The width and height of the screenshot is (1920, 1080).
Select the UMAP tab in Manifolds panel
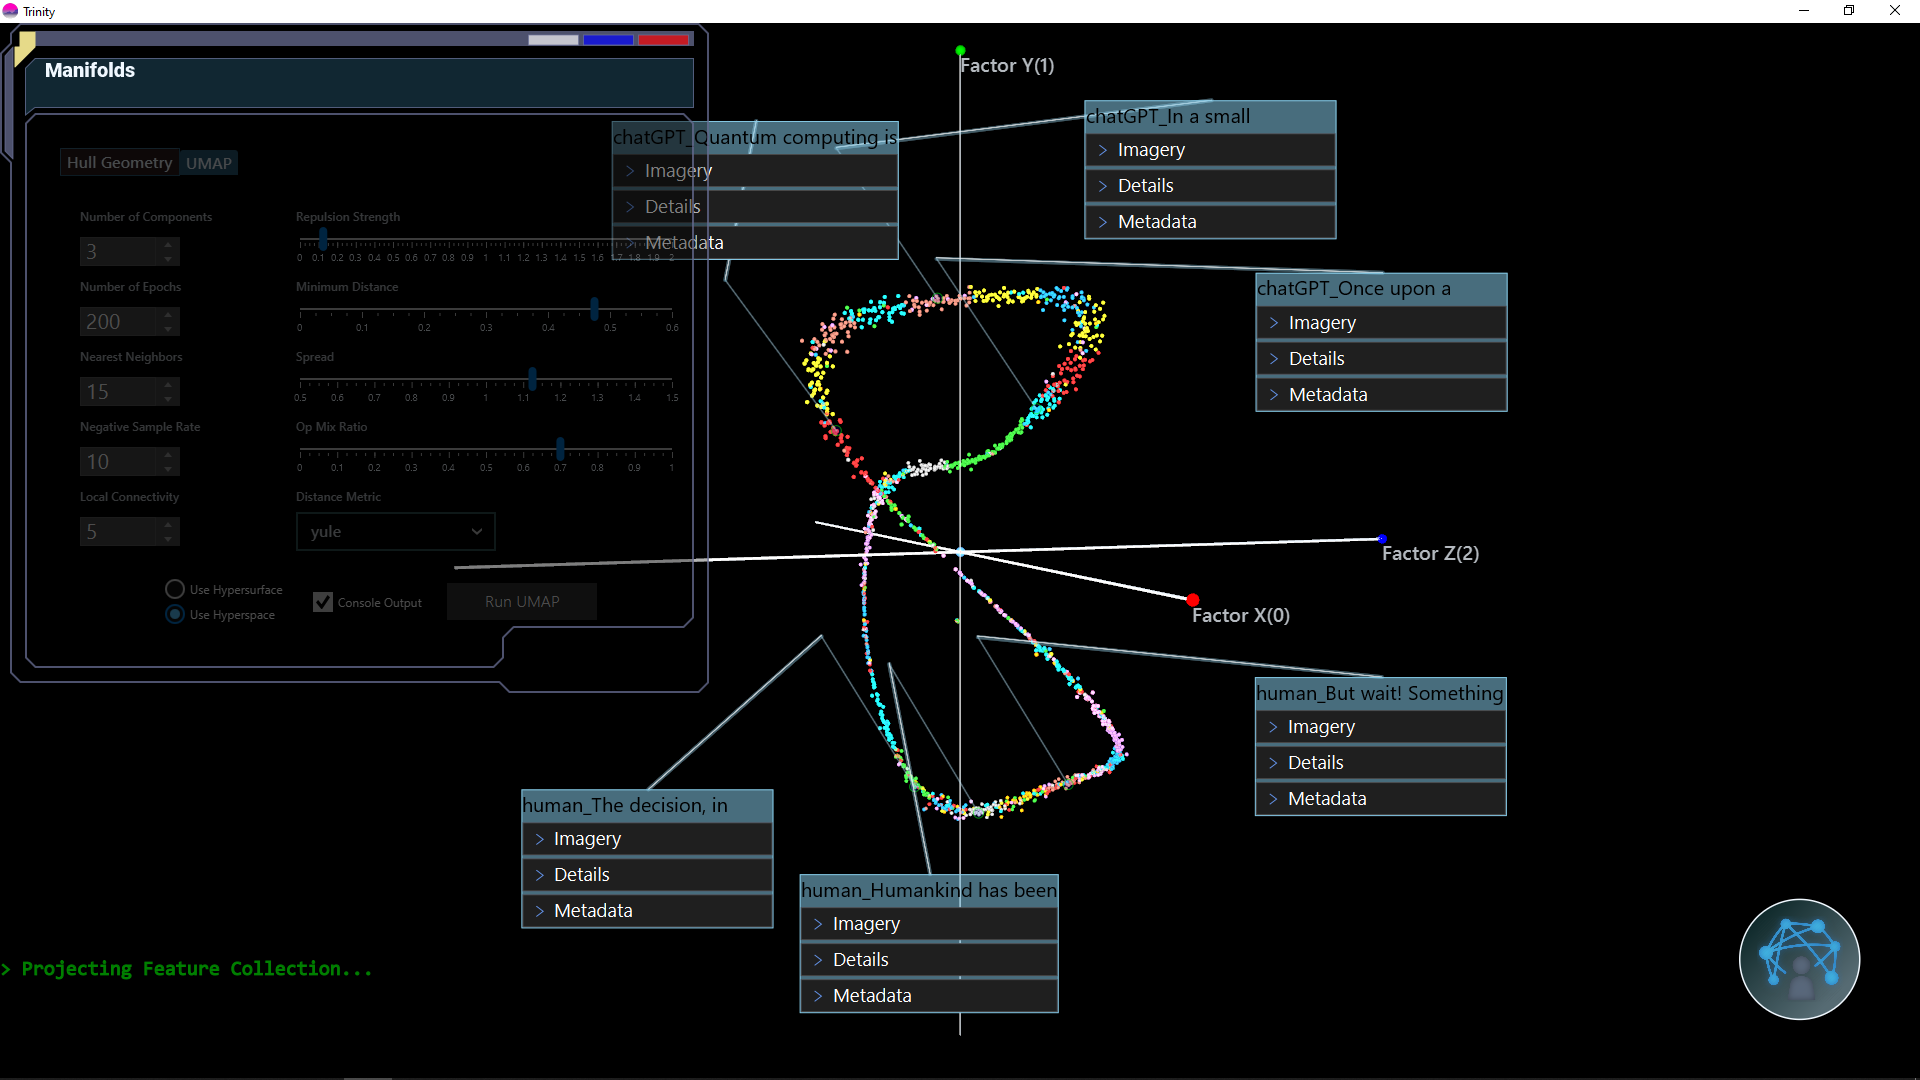(210, 162)
